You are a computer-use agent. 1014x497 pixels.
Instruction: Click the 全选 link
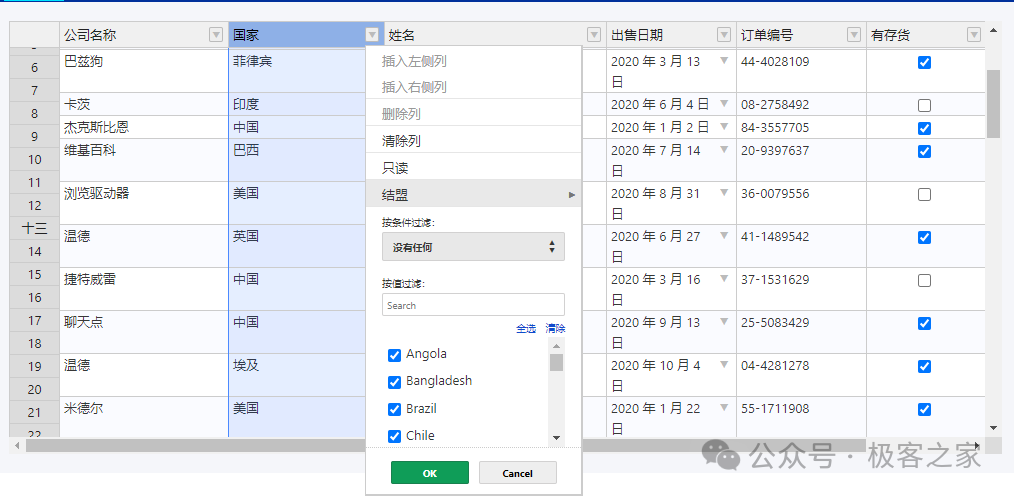pyautogui.click(x=525, y=328)
